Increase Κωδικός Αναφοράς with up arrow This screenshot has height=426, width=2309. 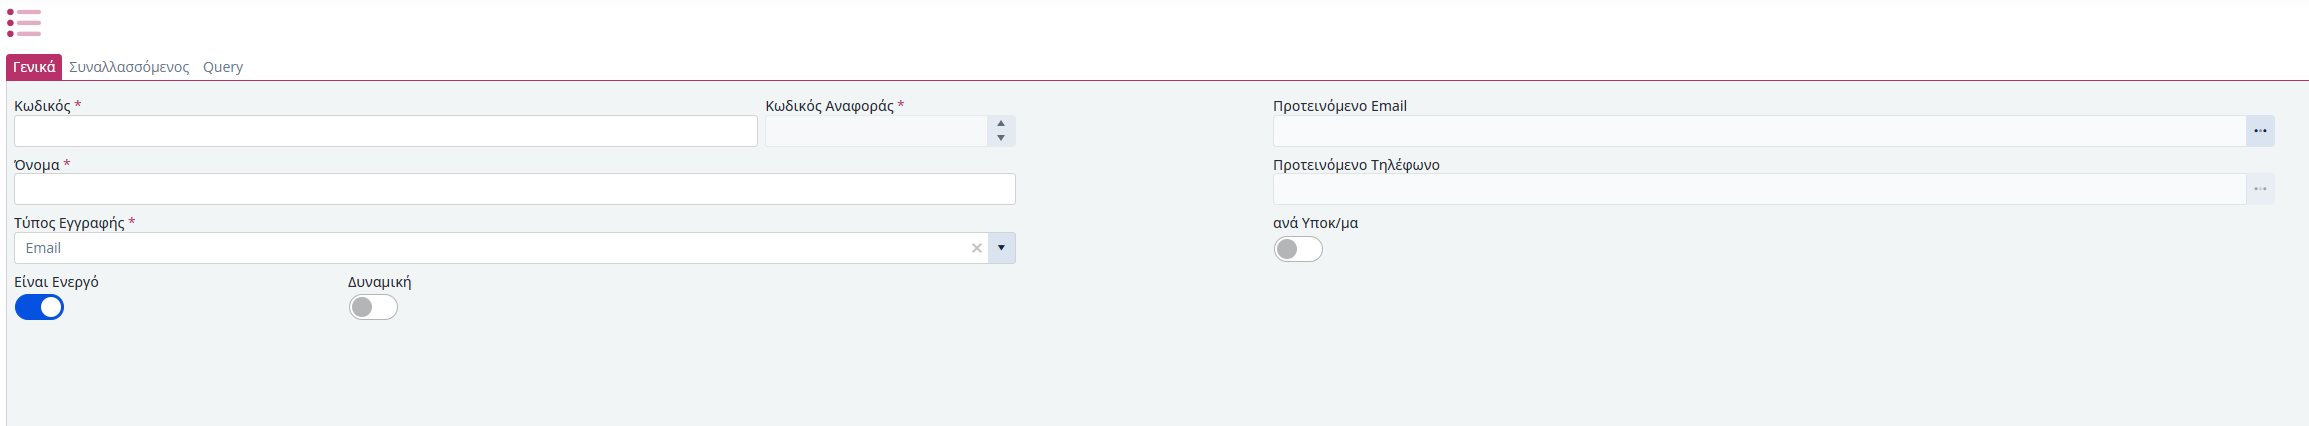pos(1001,124)
